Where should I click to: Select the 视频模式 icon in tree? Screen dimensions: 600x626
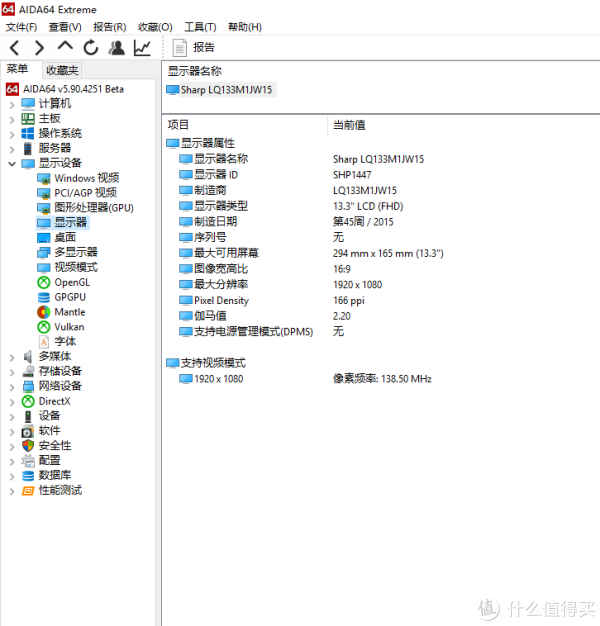44,267
